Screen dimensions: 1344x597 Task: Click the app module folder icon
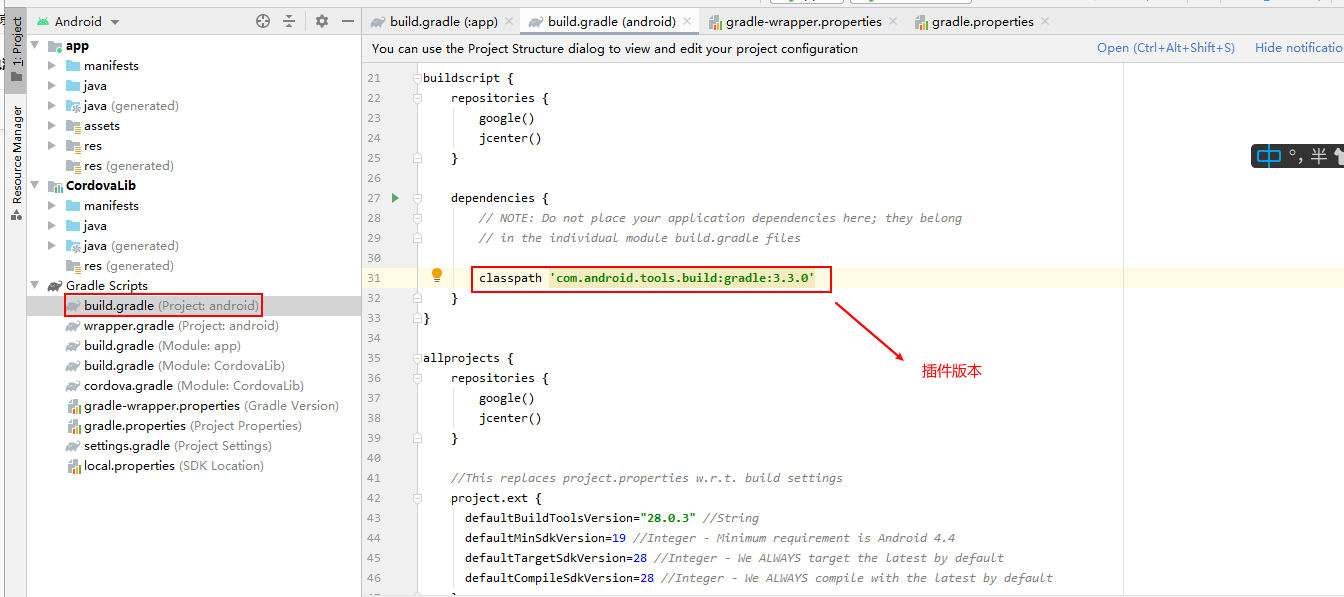[x=55, y=46]
